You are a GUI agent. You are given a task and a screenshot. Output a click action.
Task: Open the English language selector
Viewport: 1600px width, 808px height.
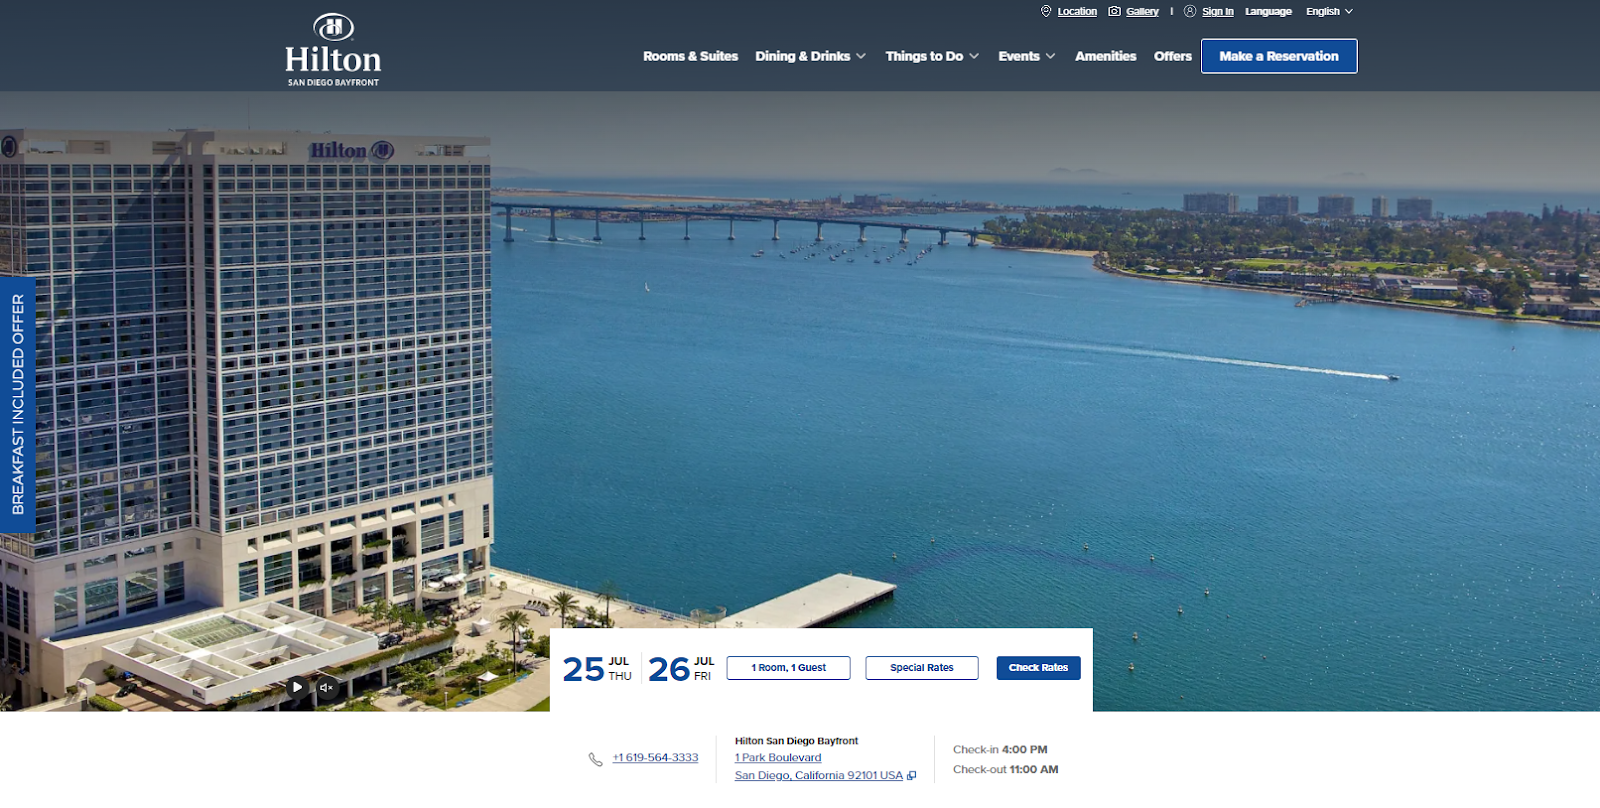[x=1329, y=12]
